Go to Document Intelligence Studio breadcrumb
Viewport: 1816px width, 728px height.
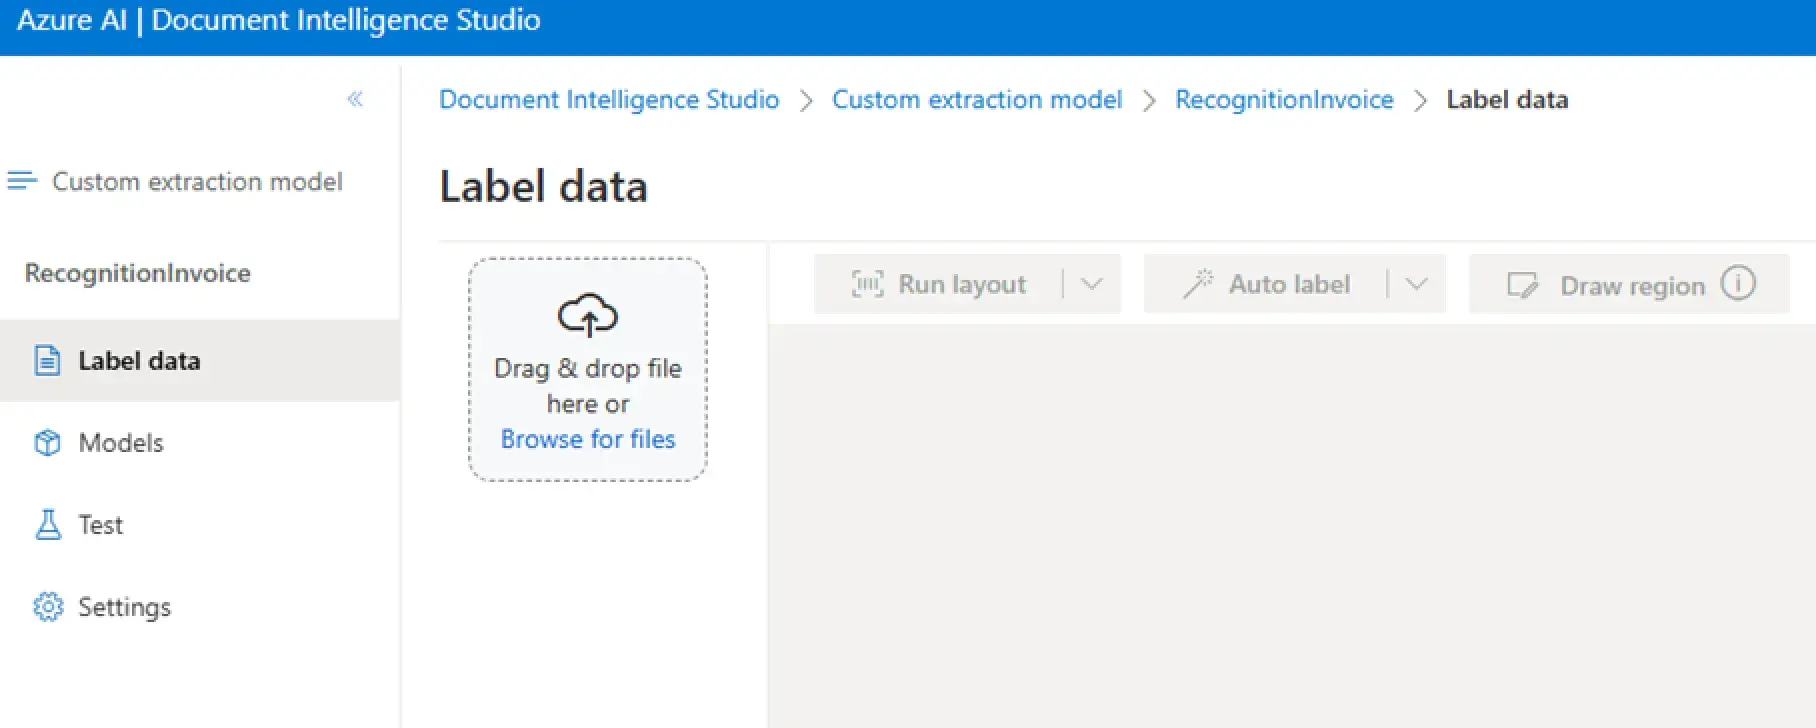coord(609,100)
